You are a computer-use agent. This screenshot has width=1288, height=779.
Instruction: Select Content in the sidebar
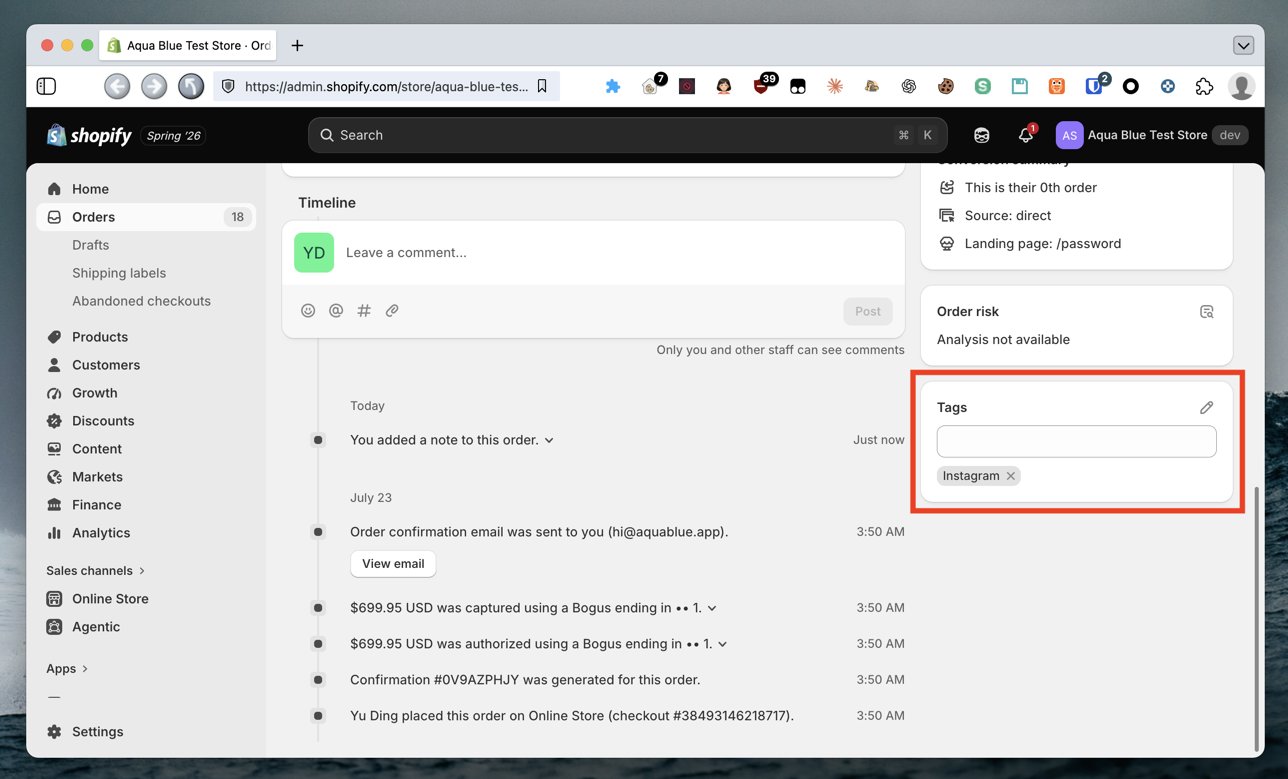(x=146, y=449)
